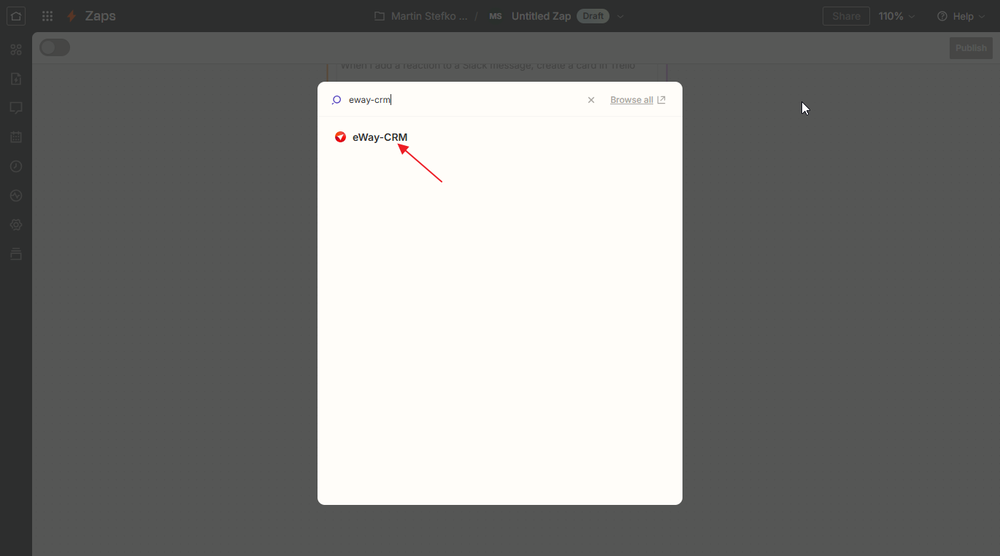Open the Help menu
This screenshot has height=556, width=1000.
click(x=961, y=16)
